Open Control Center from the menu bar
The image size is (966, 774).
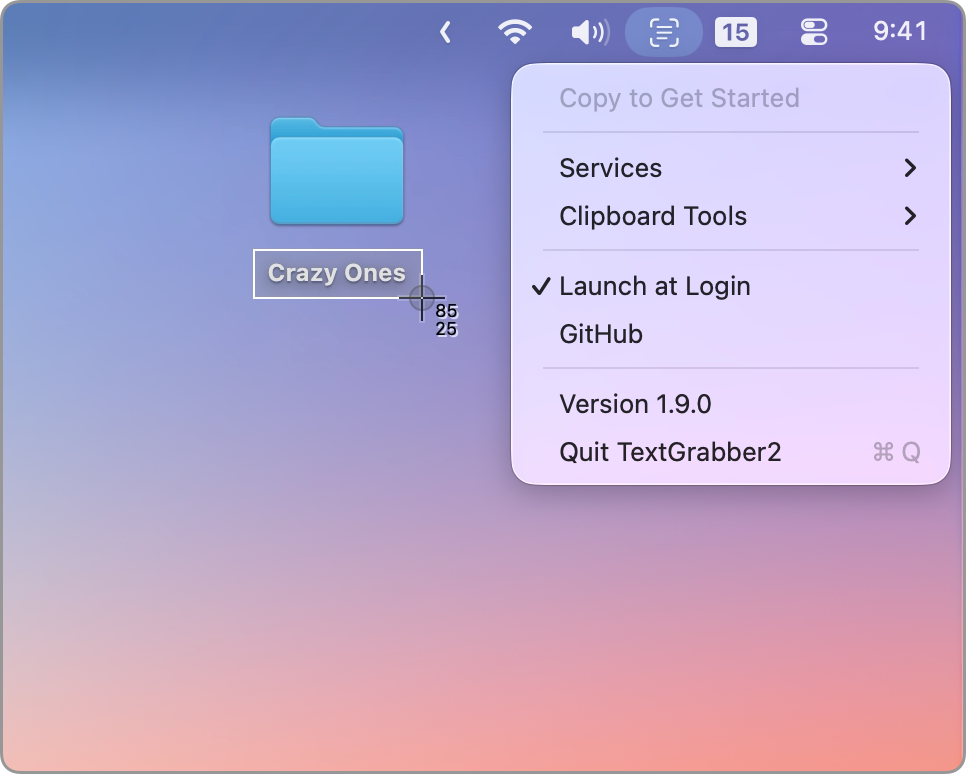813,31
